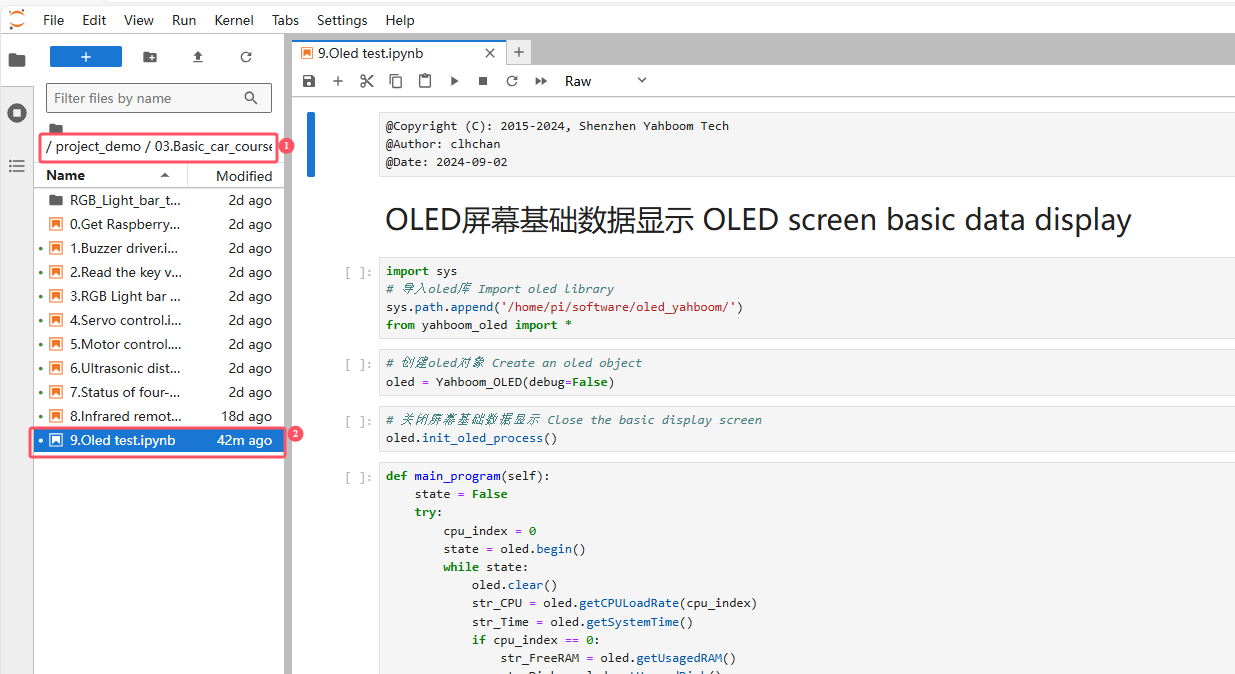The height and width of the screenshot is (674, 1235).
Task: Open the Edit menu
Action: coord(94,20)
